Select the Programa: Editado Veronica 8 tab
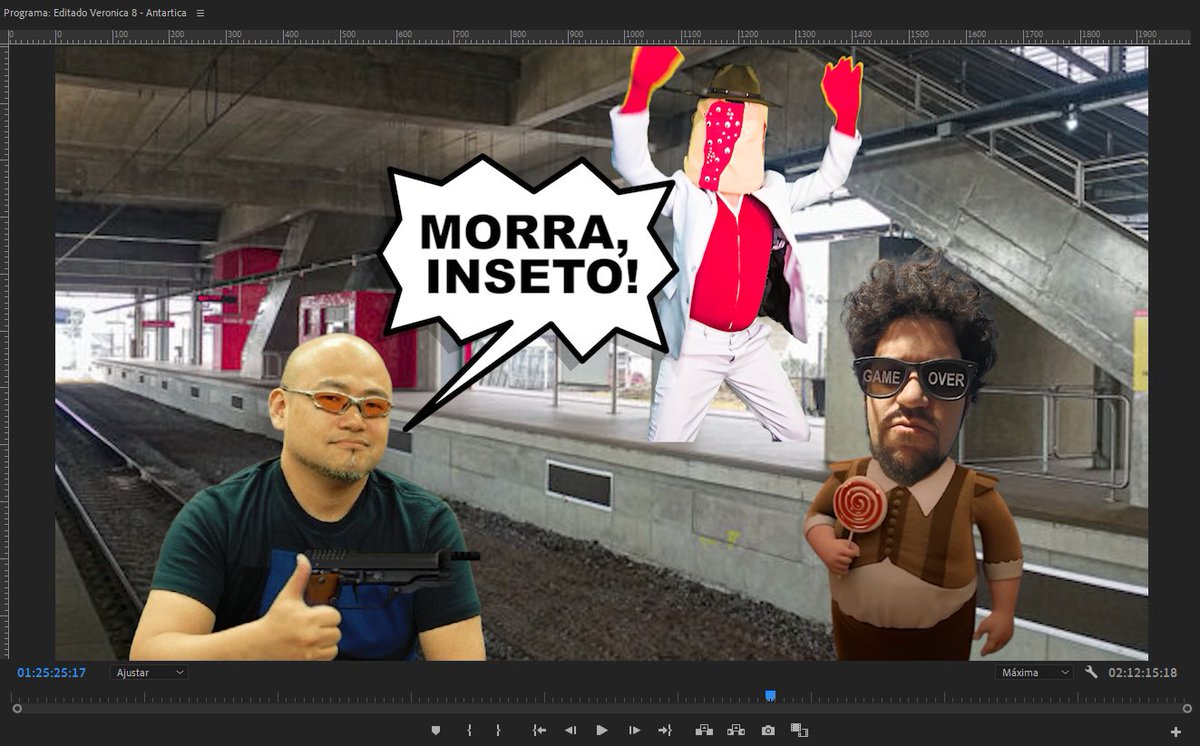Screen dimensions: 1200x746 [x=95, y=14]
